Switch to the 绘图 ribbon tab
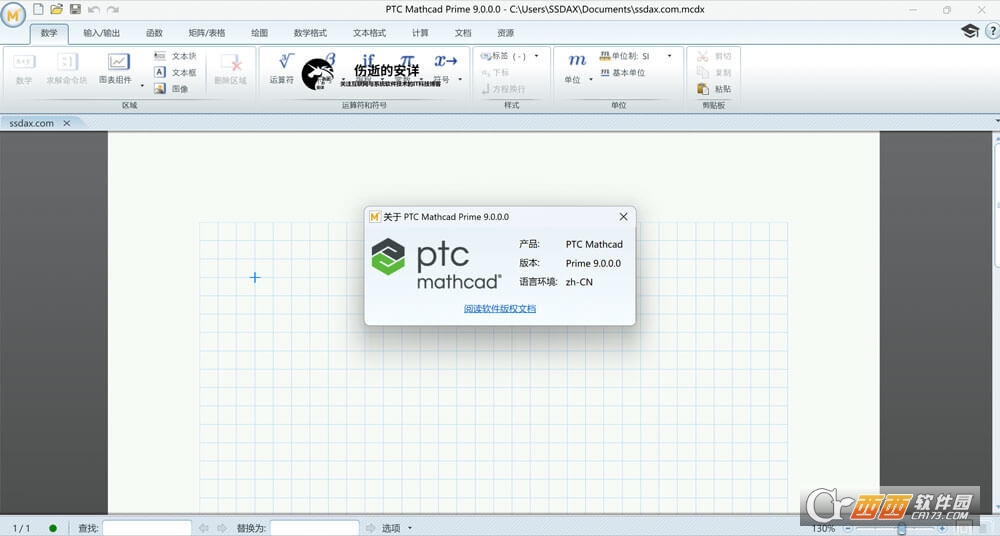This screenshot has width=1000, height=536. (x=259, y=33)
